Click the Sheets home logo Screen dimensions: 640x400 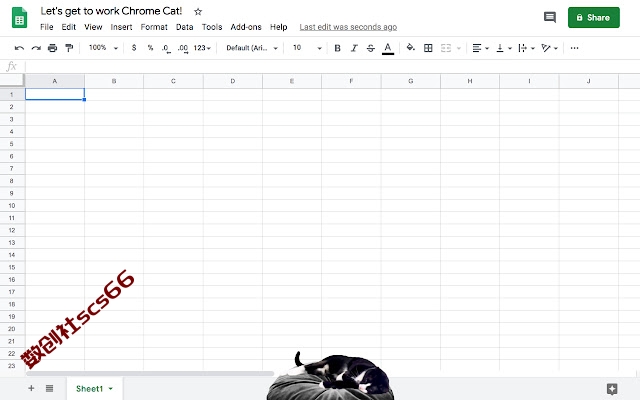pyautogui.click(x=19, y=18)
